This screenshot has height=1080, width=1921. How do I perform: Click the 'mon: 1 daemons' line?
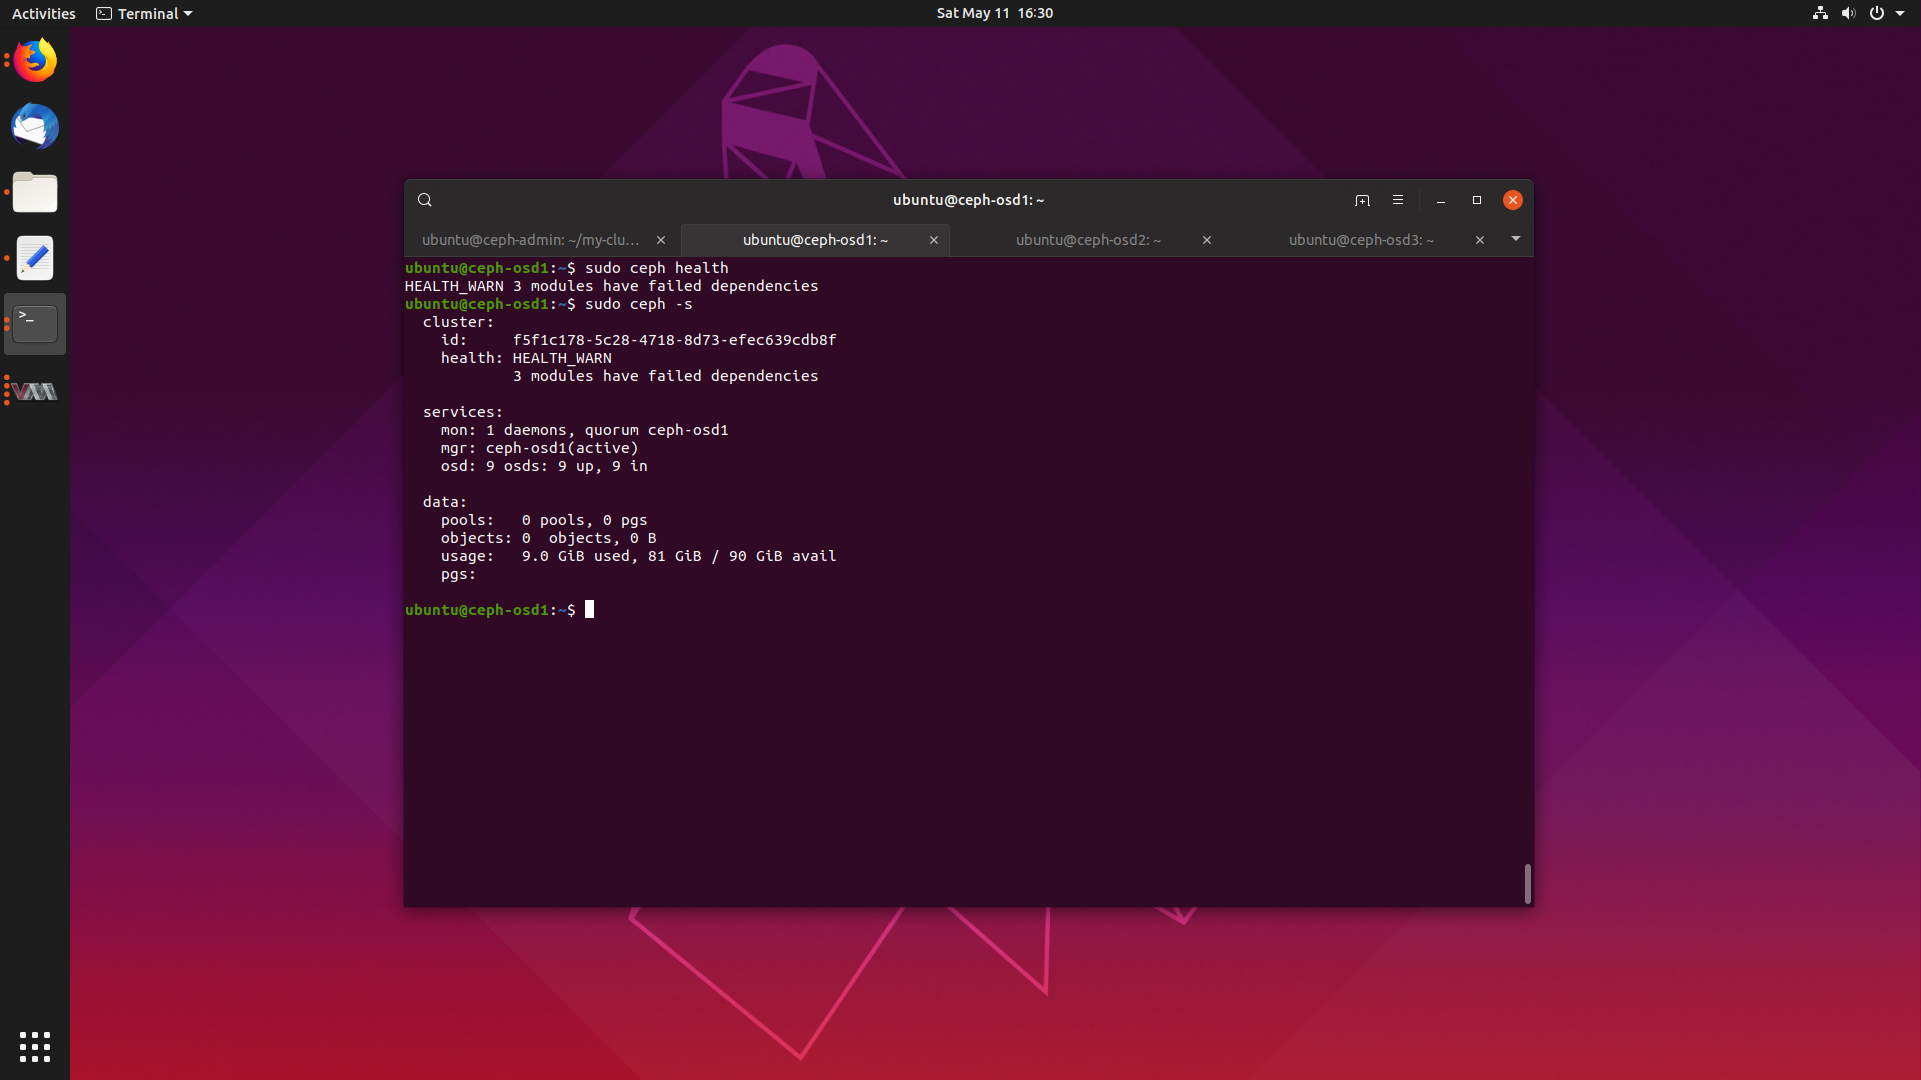[x=584, y=430]
